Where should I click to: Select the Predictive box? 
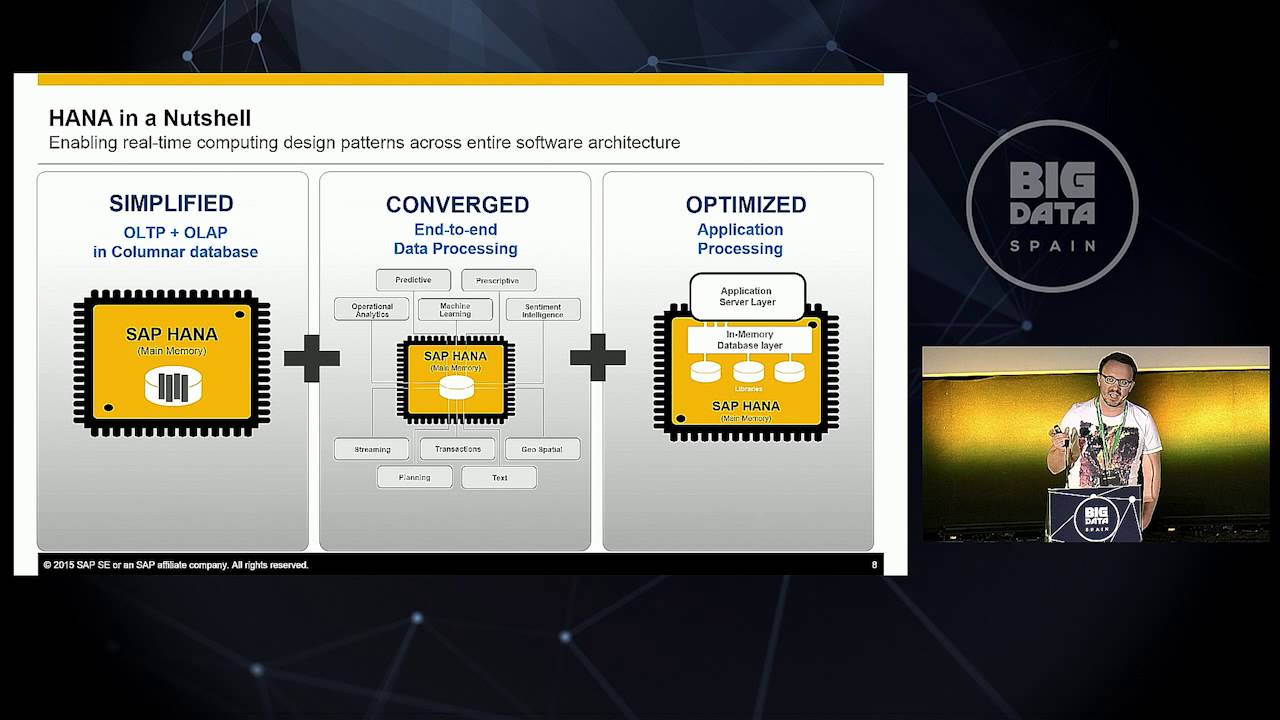coord(413,280)
